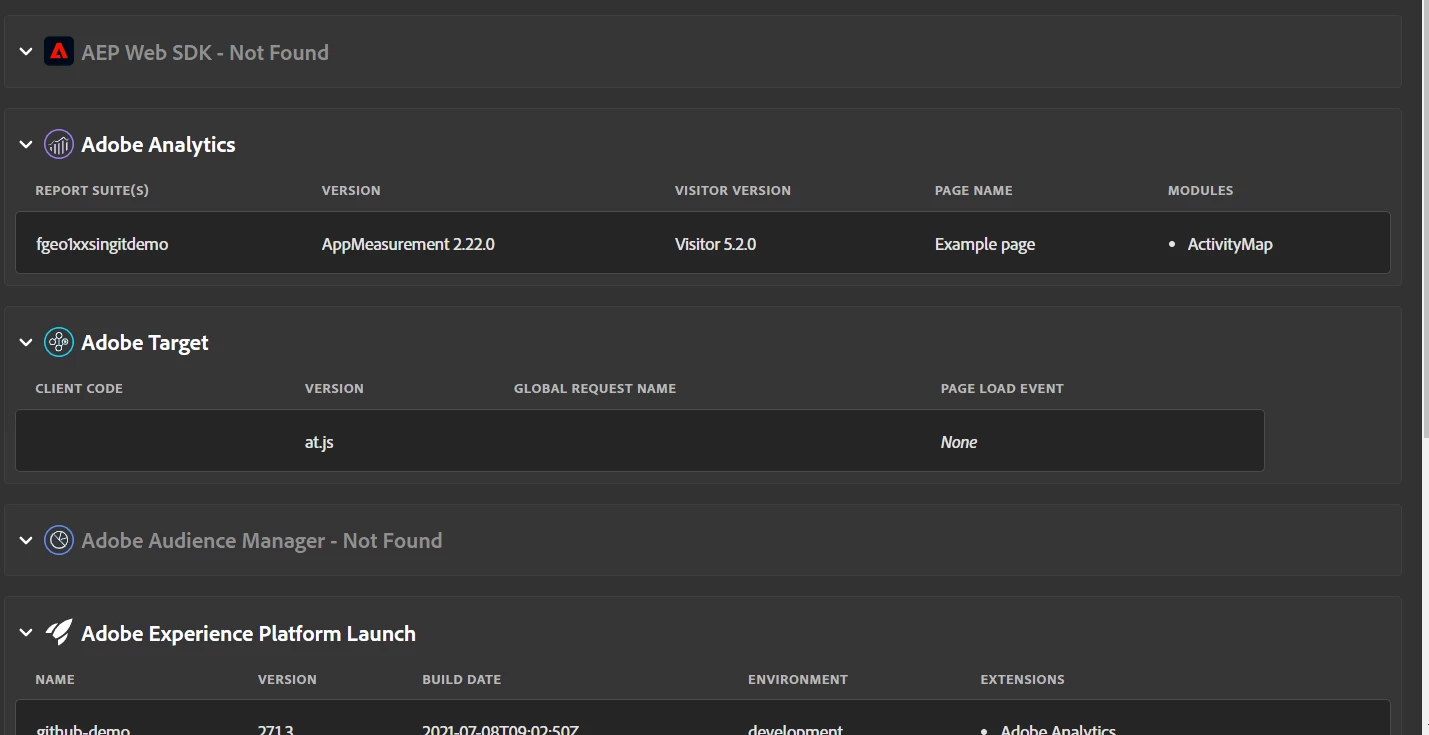This screenshot has height=735, width=1429.
Task: Click the Adobe Analytics bar chart icon
Action: [59, 144]
